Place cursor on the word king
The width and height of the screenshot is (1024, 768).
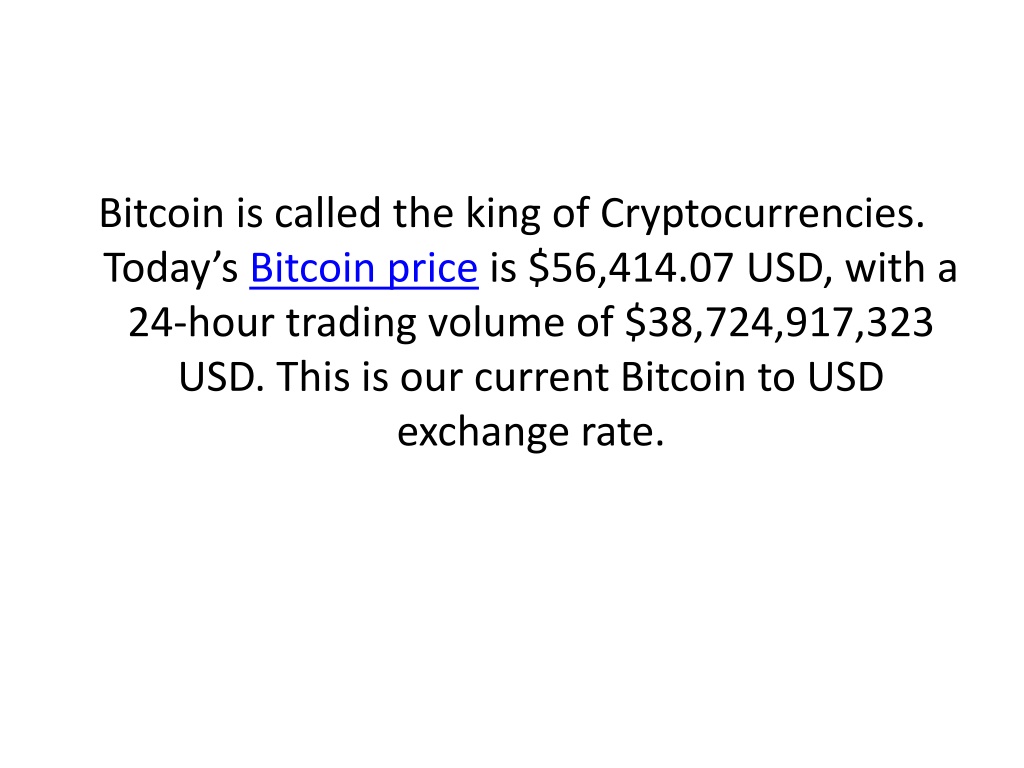(503, 214)
